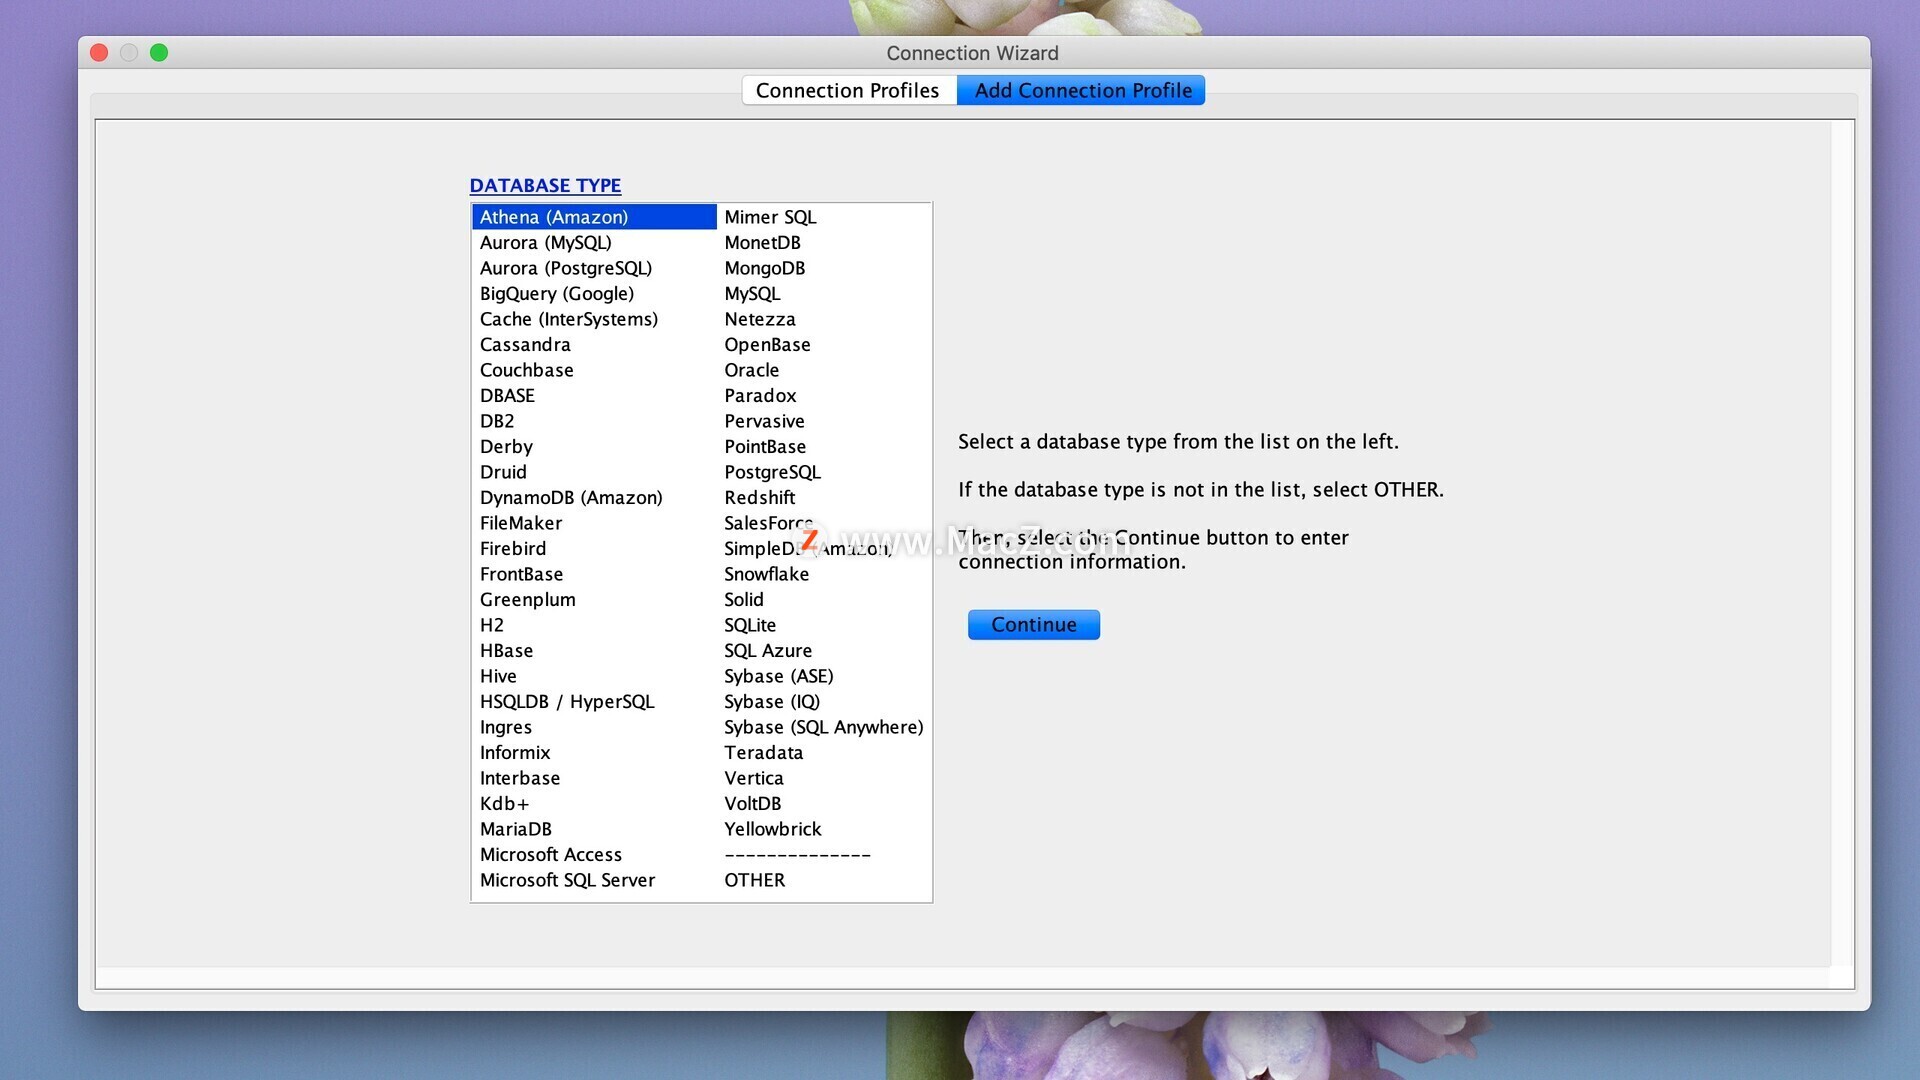
Task: Select Microsoft SQL Server entry
Action: (x=594, y=880)
